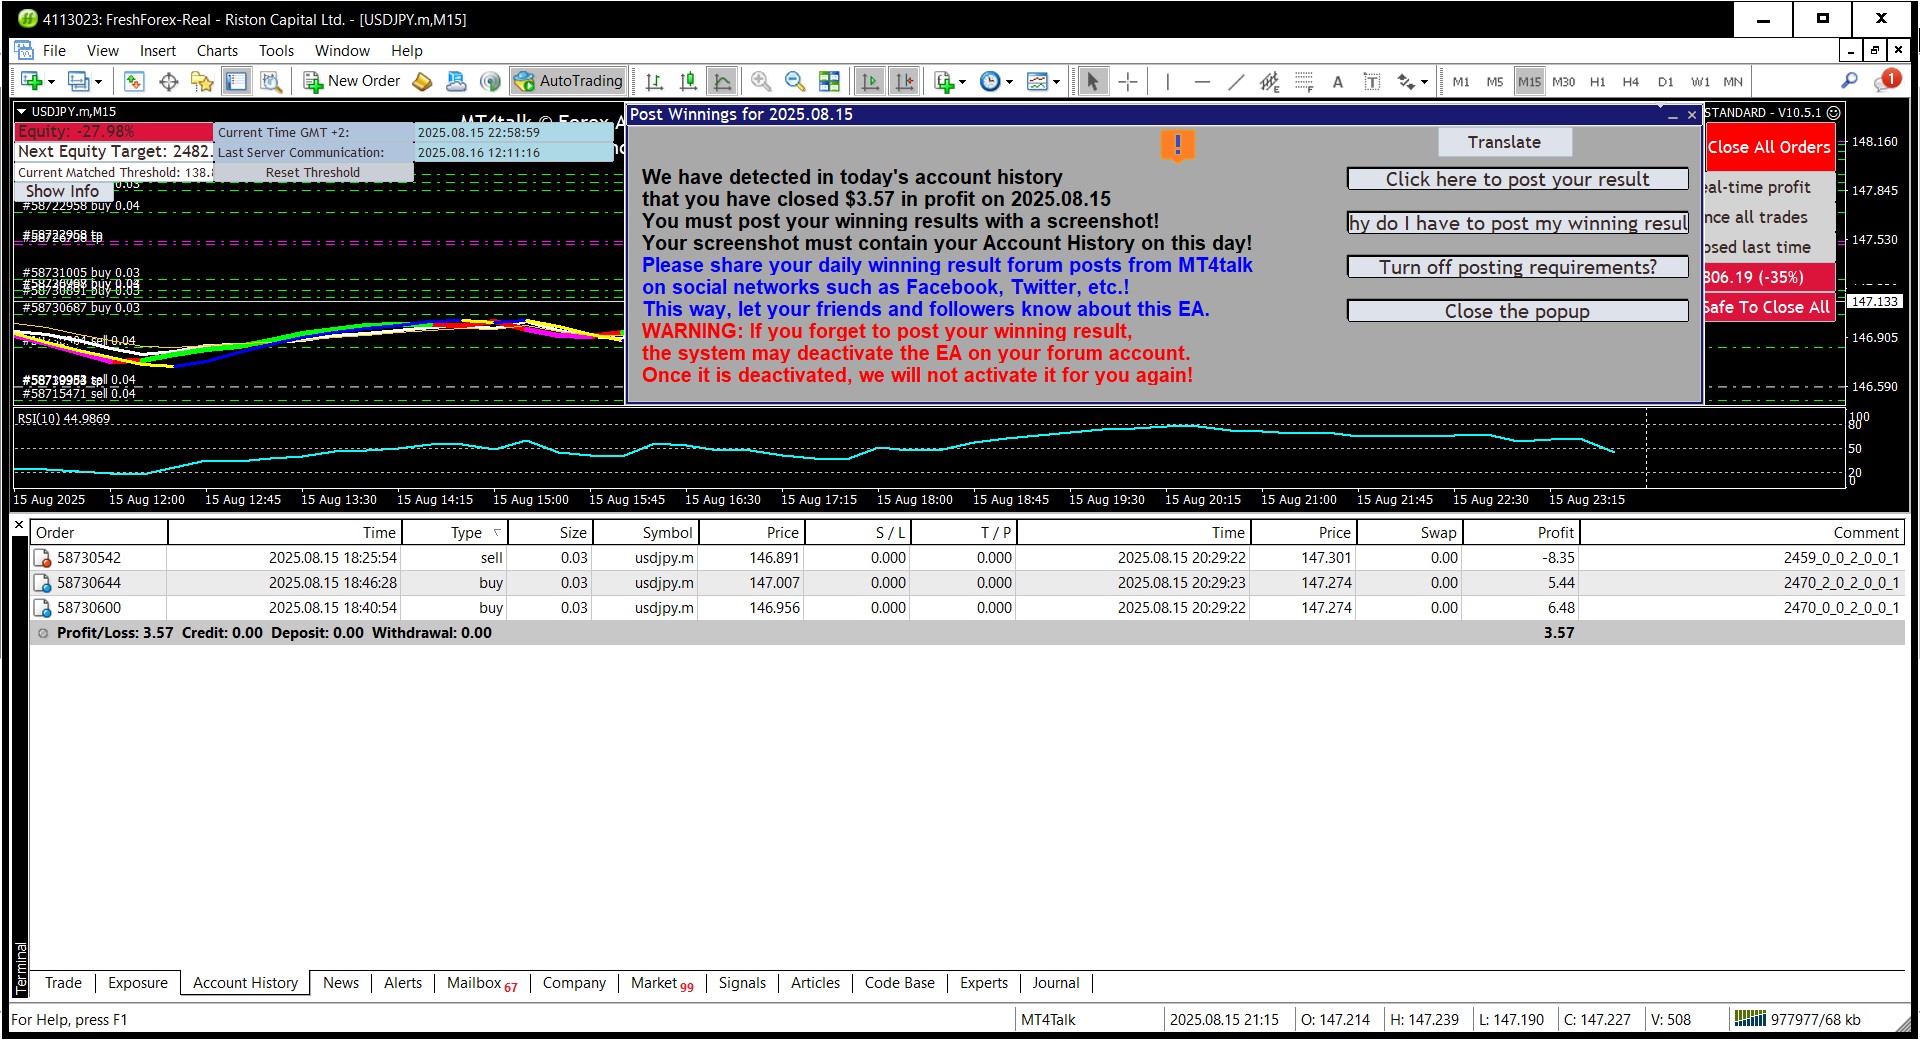Draw a trendline with the trendline tool

(1236, 82)
